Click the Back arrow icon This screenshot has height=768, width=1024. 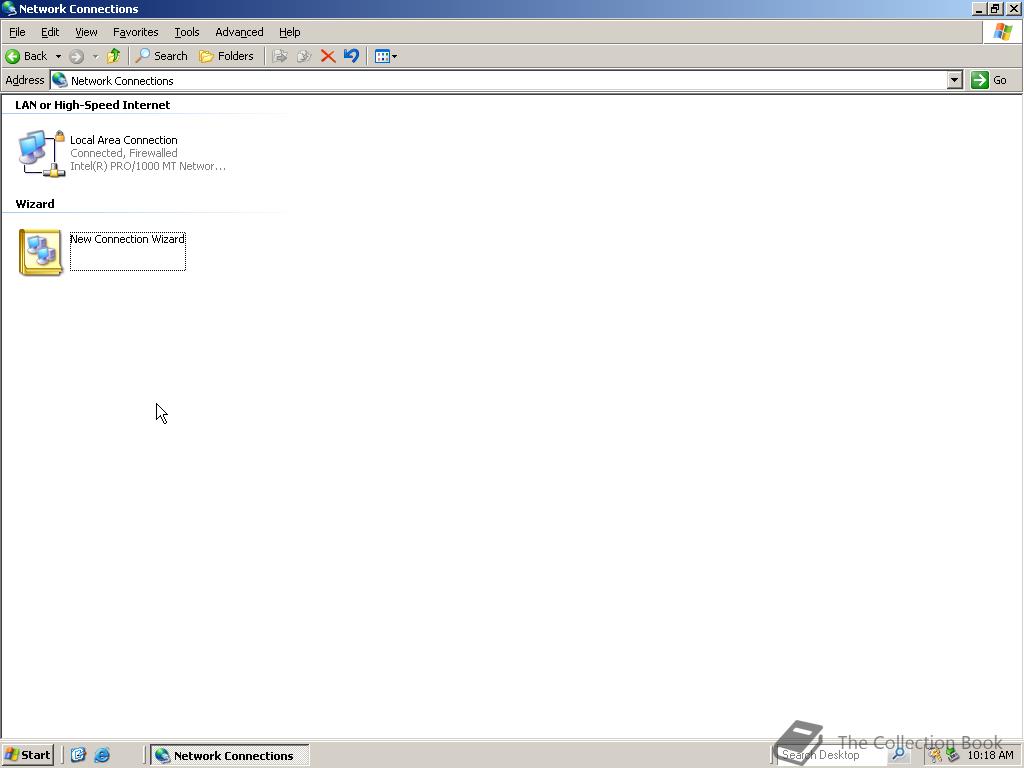coord(12,56)
